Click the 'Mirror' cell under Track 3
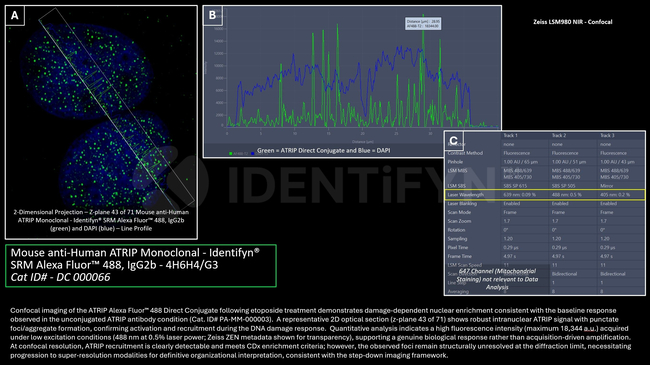650x365 pixels. [x=606, y=186]
